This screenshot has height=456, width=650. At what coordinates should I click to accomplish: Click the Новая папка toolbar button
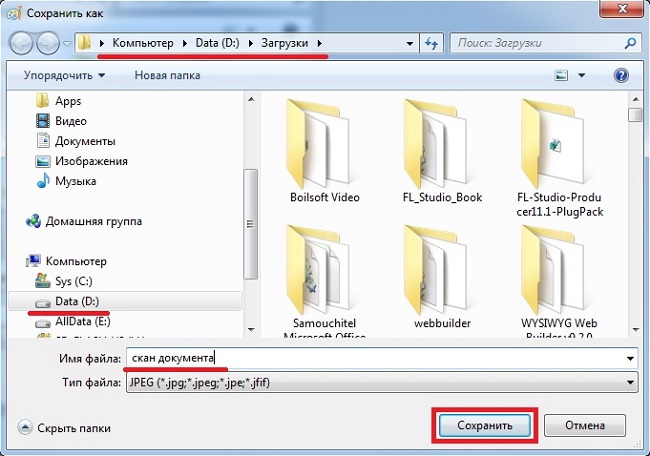pyautogui.click(x=167, y=75)
